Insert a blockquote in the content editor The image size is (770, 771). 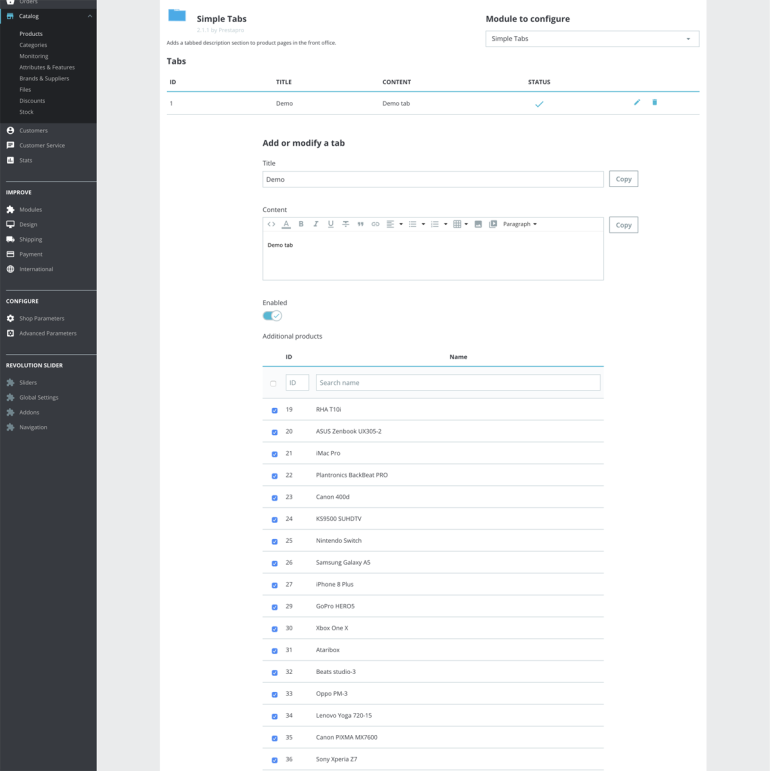pyautogui.click(x=360, y=224)
